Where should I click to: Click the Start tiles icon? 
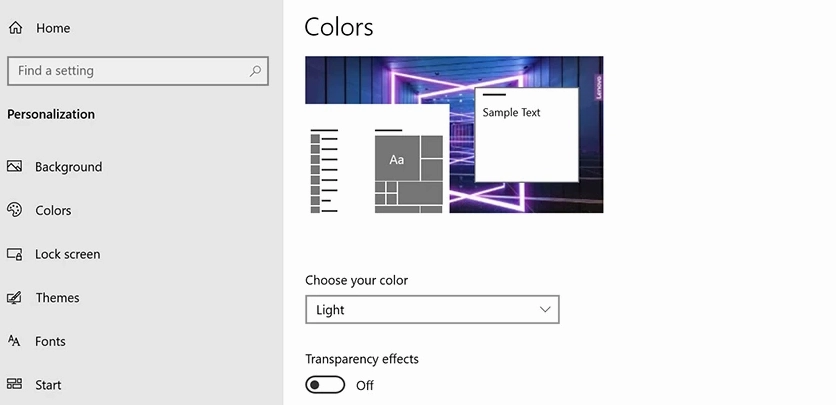(x=15, y=385)
